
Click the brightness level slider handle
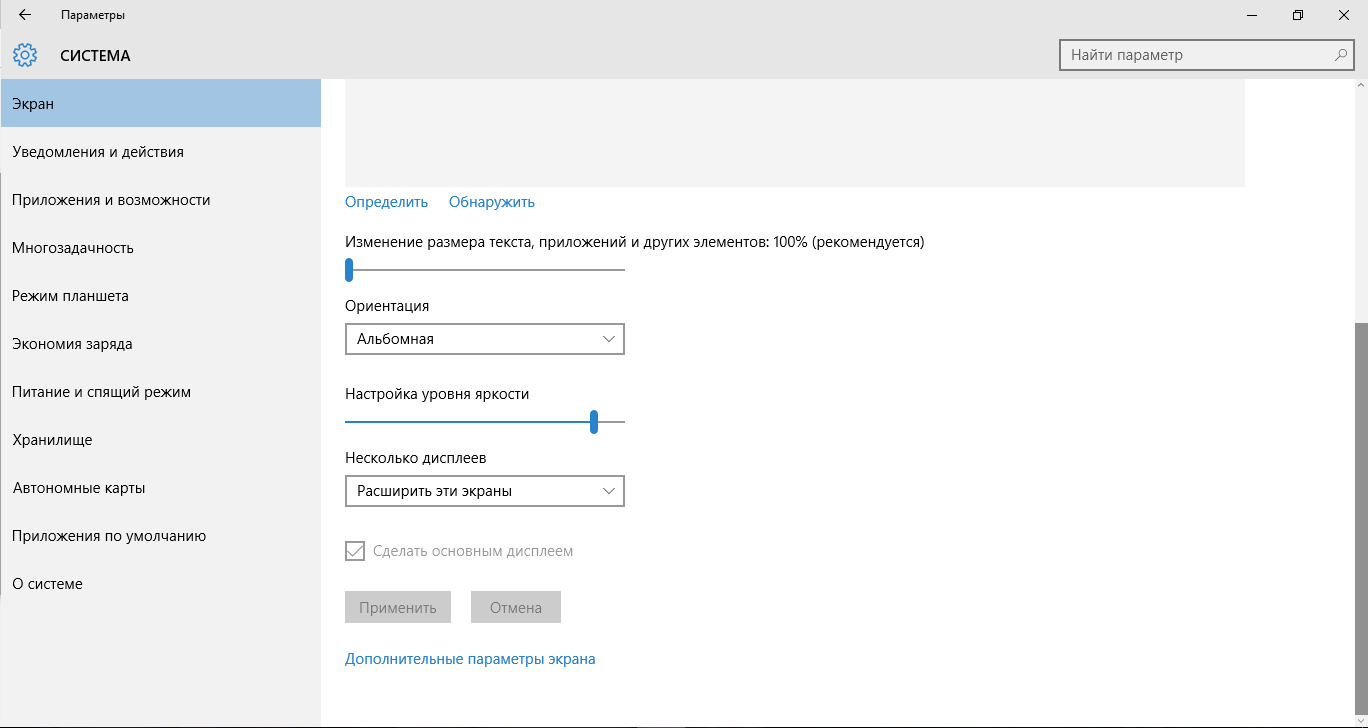(x=594, y=422)
